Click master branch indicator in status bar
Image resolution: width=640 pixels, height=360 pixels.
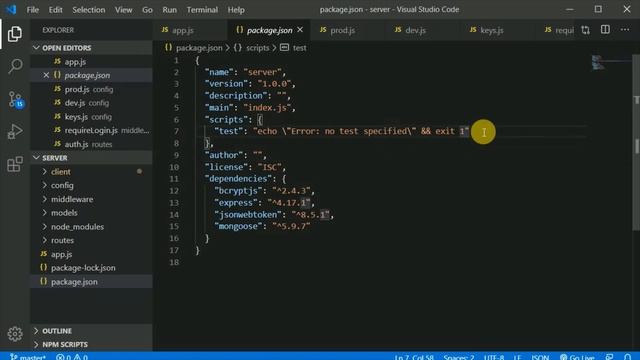point(27,357)
